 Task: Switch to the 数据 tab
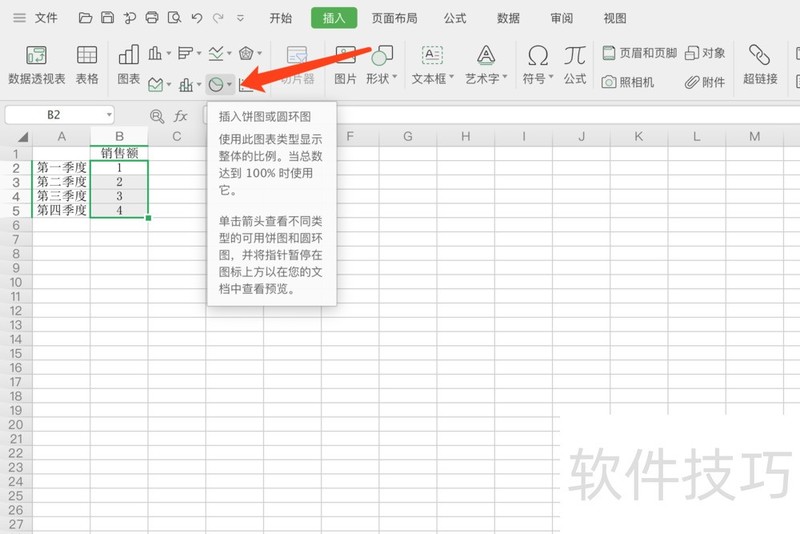(x=508, y=18)
